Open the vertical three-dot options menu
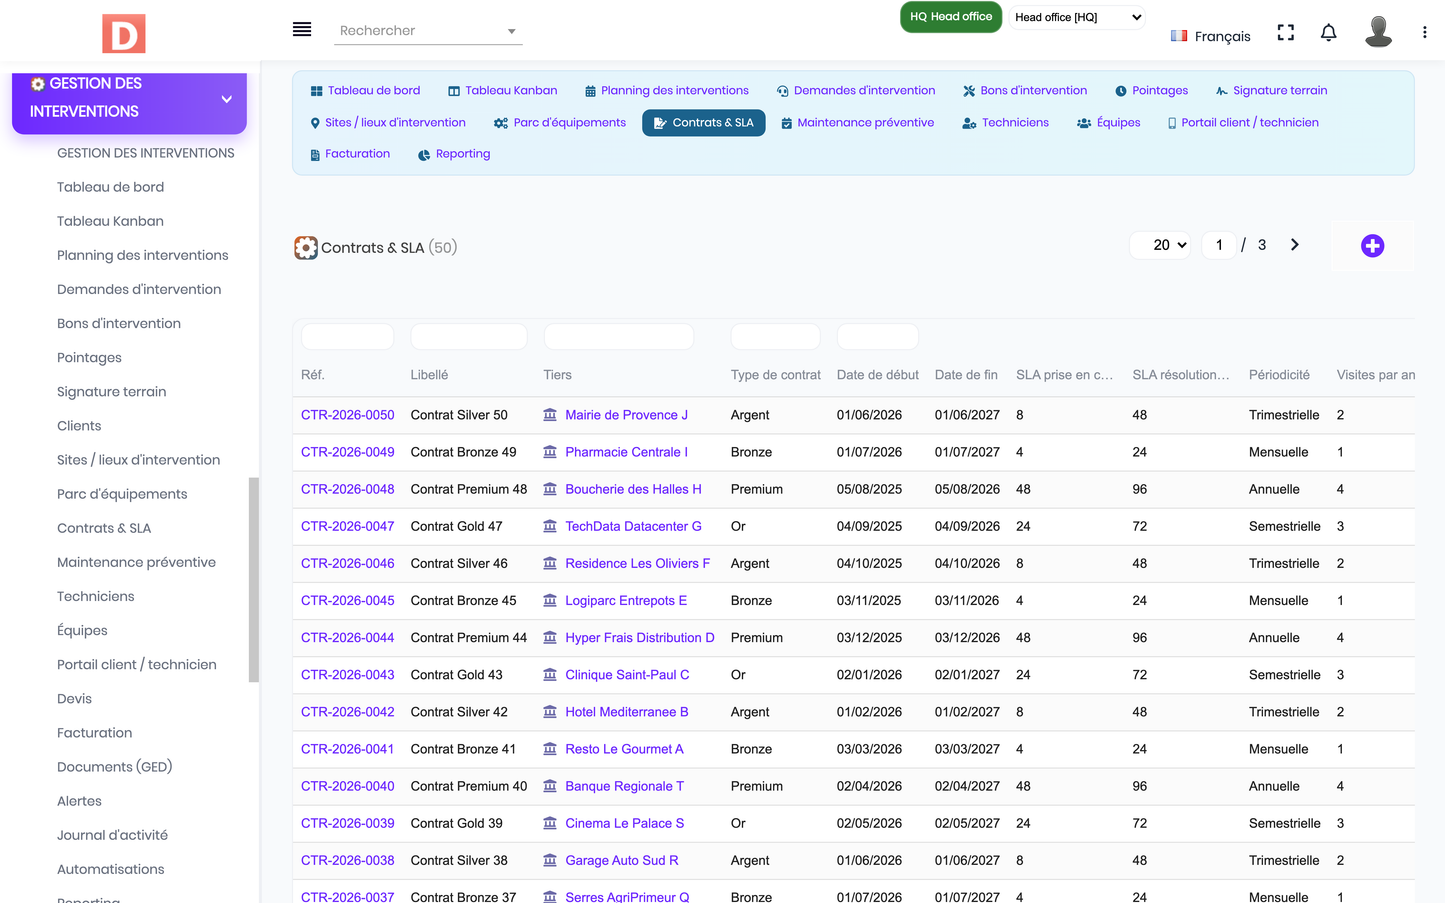The height and width of the screenshot is (903, 1445). [x=1424, y=33]
